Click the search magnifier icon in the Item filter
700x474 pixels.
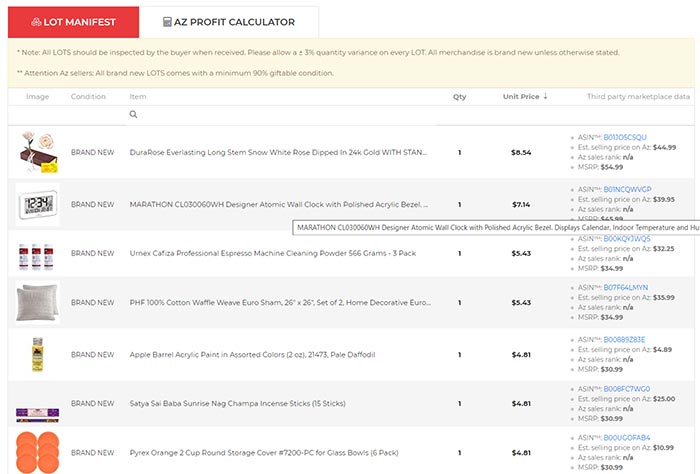pos(133,115)
